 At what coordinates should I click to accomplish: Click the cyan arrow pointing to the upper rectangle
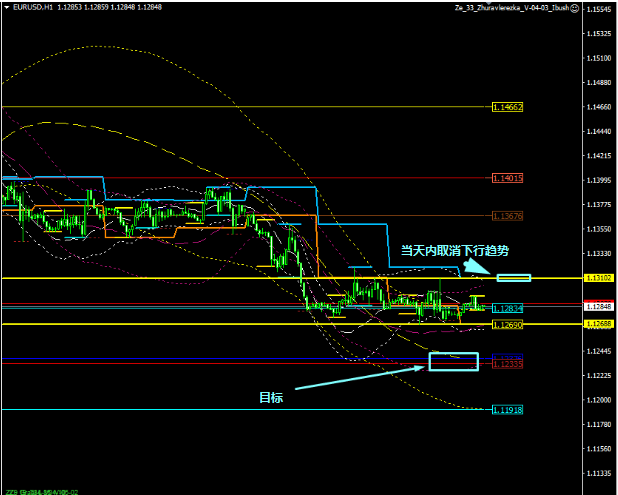[476, 268]
